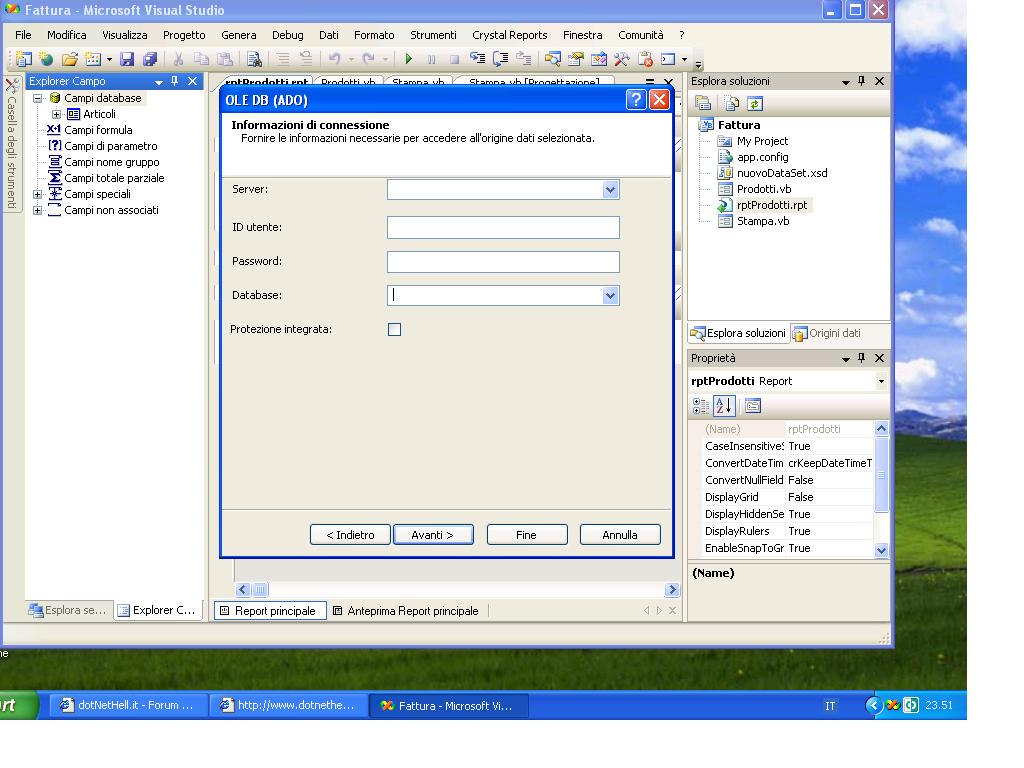Screen dimensions: 1024x768
Task: Open the Toolbox toolbar icon
Action: [x=622, y=59]
